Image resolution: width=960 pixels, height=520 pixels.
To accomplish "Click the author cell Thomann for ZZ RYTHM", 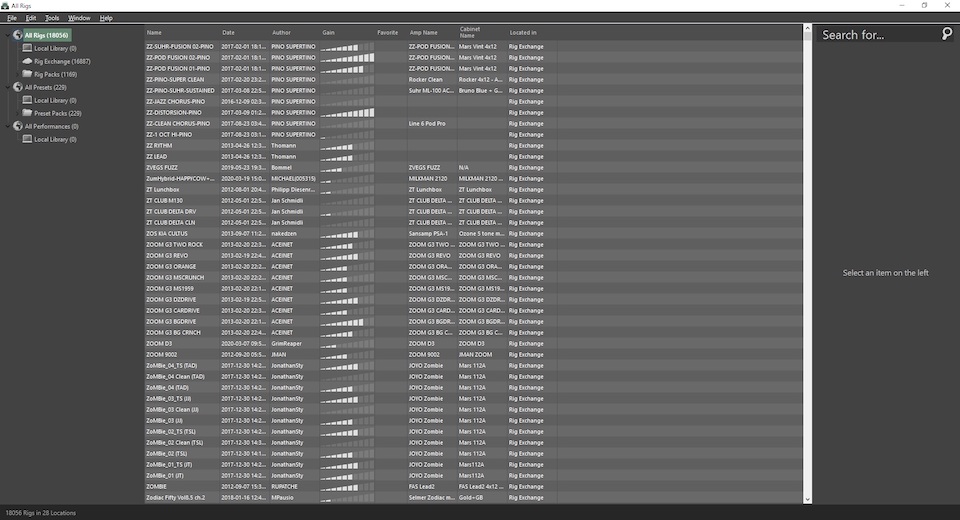I will click(283, 146).
